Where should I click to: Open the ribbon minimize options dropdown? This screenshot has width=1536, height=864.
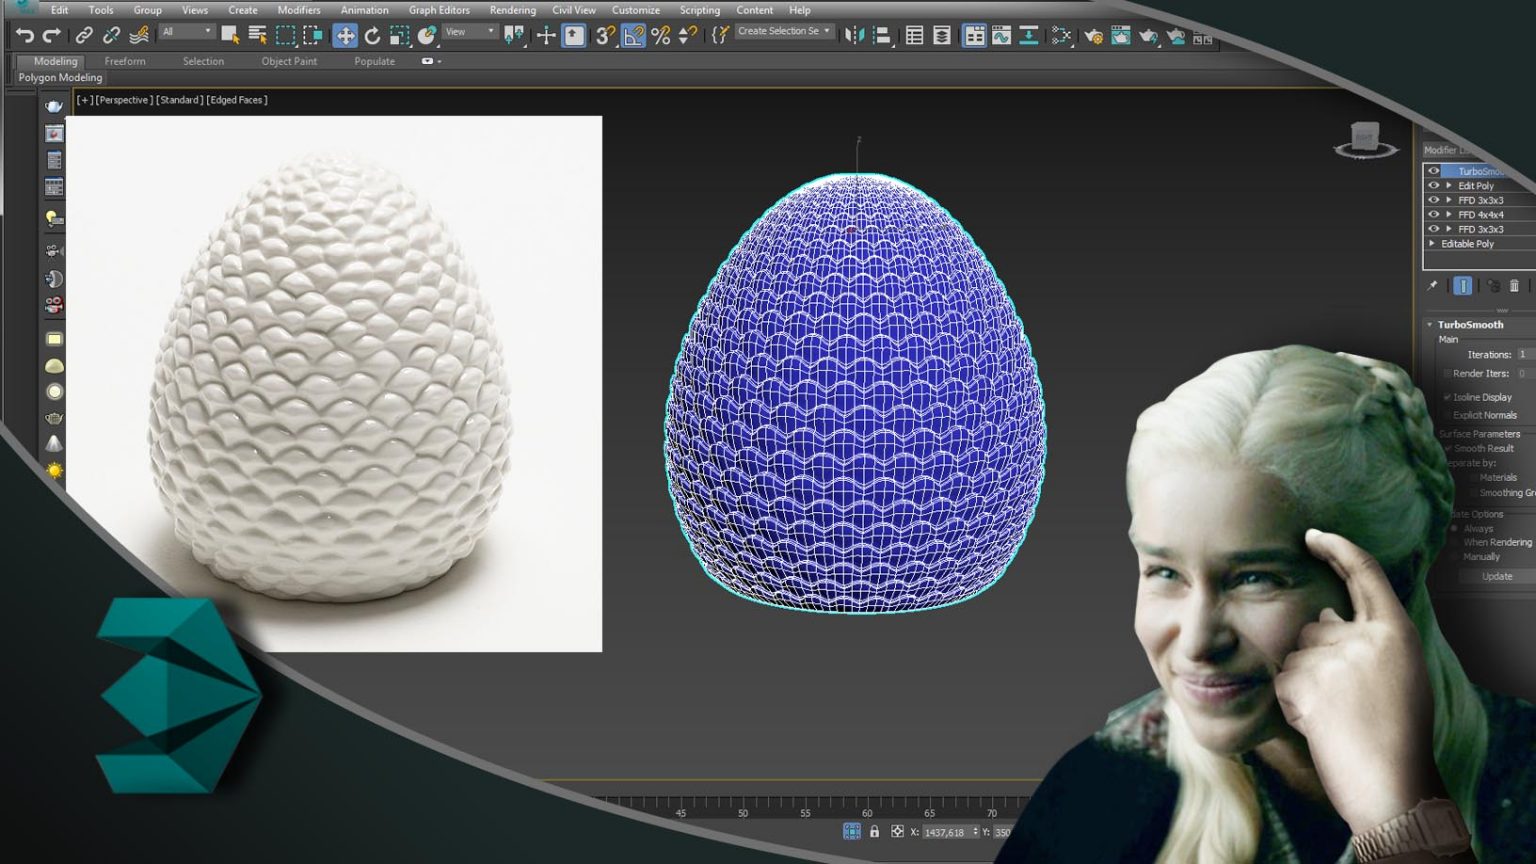point(431,61)
